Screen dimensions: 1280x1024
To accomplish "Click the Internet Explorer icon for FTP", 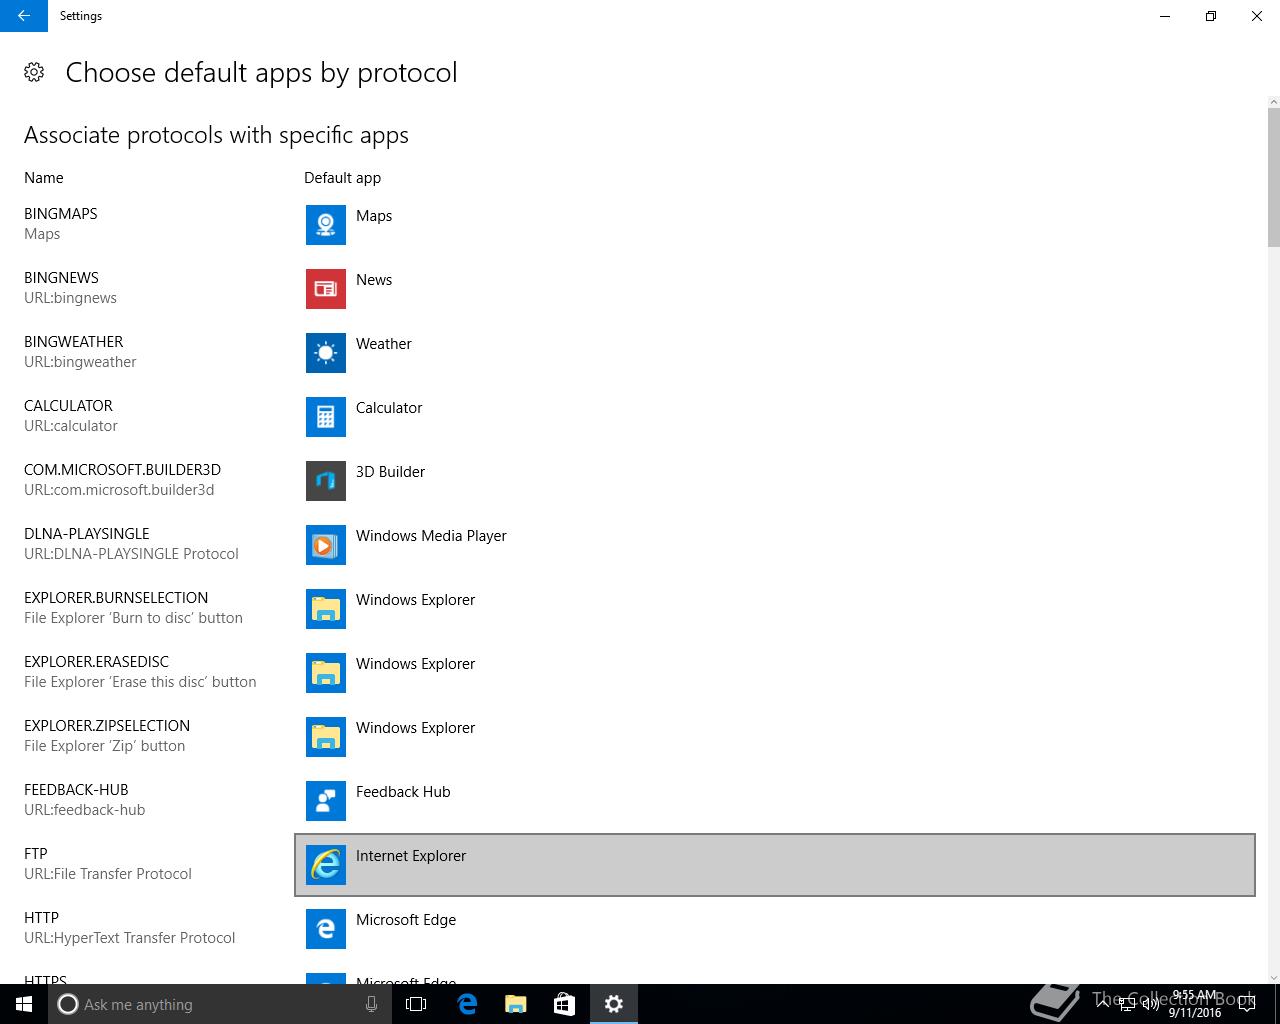I will pyautogui.click(x=326, y=865).
